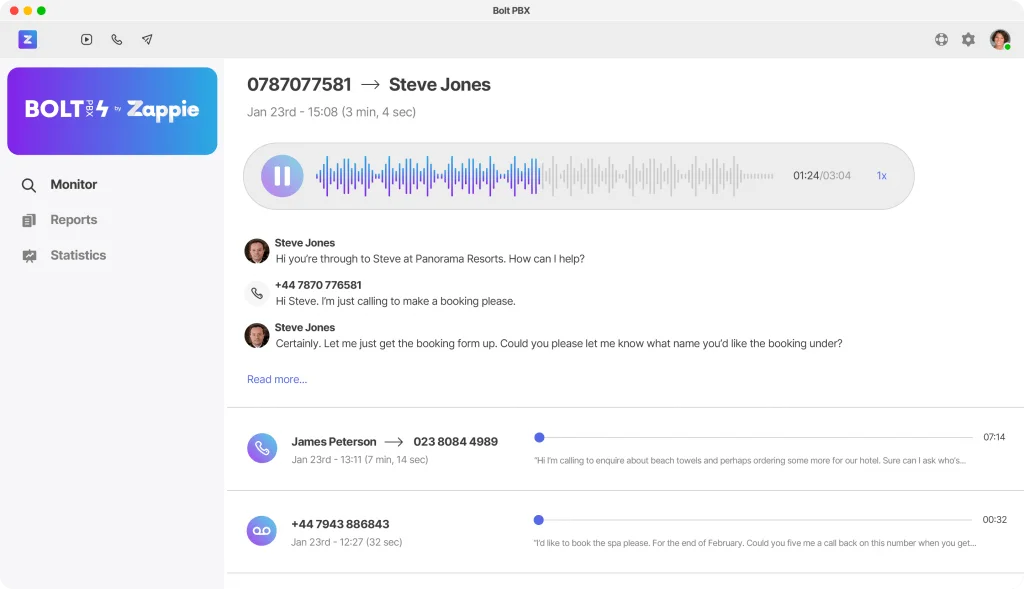Image resolution: width=1024 pixels, height=589 pixels.
Task: Click the audio waveform to seek
Action: (544, 176)
